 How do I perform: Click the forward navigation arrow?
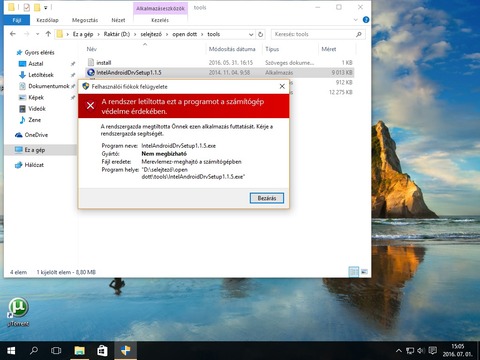[27, 34]
